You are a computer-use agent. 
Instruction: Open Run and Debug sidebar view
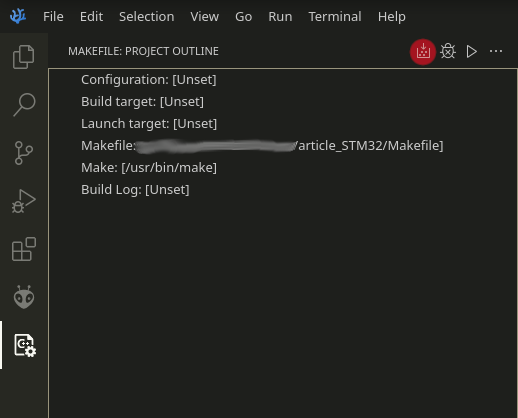point(24,201)
